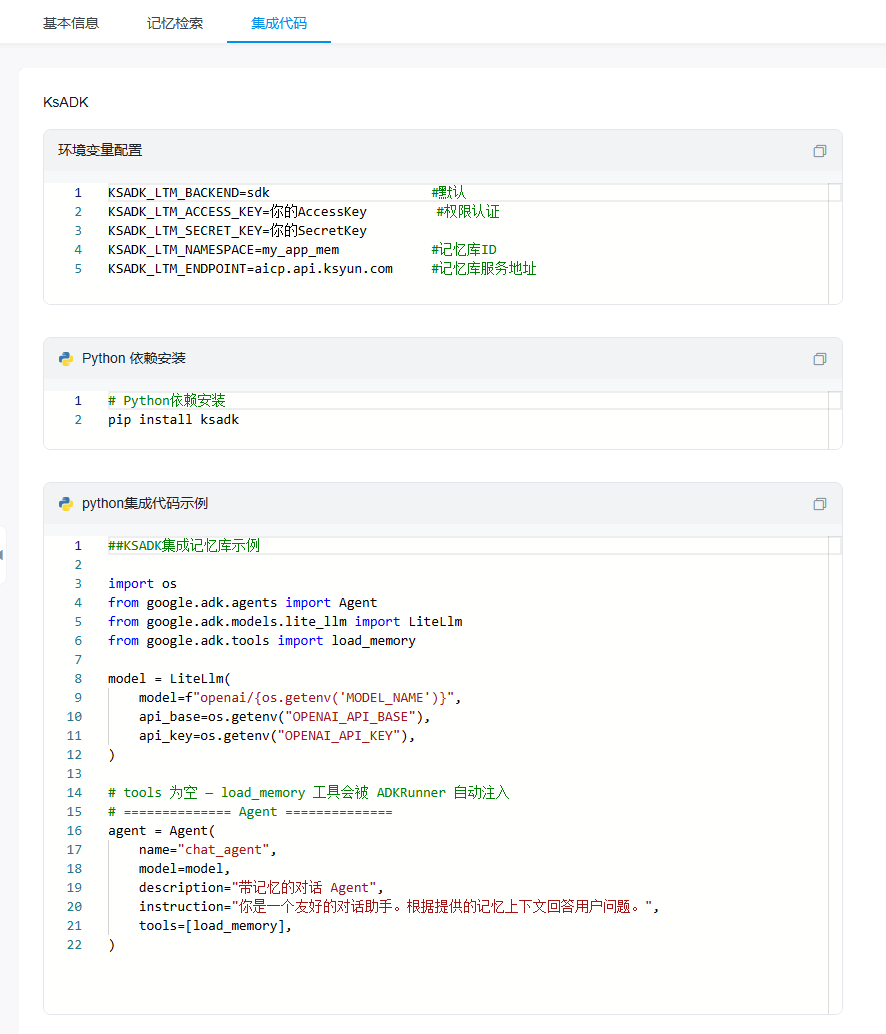Copy the 环境变量配置 code block
886x1034 pixels.
(x=820, y=151)
